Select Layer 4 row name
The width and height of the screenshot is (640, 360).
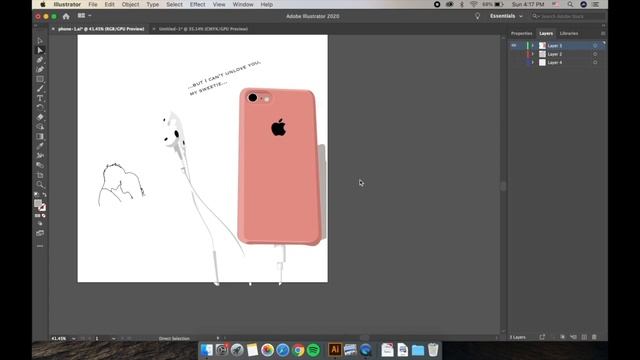click(x=555, y=62)
